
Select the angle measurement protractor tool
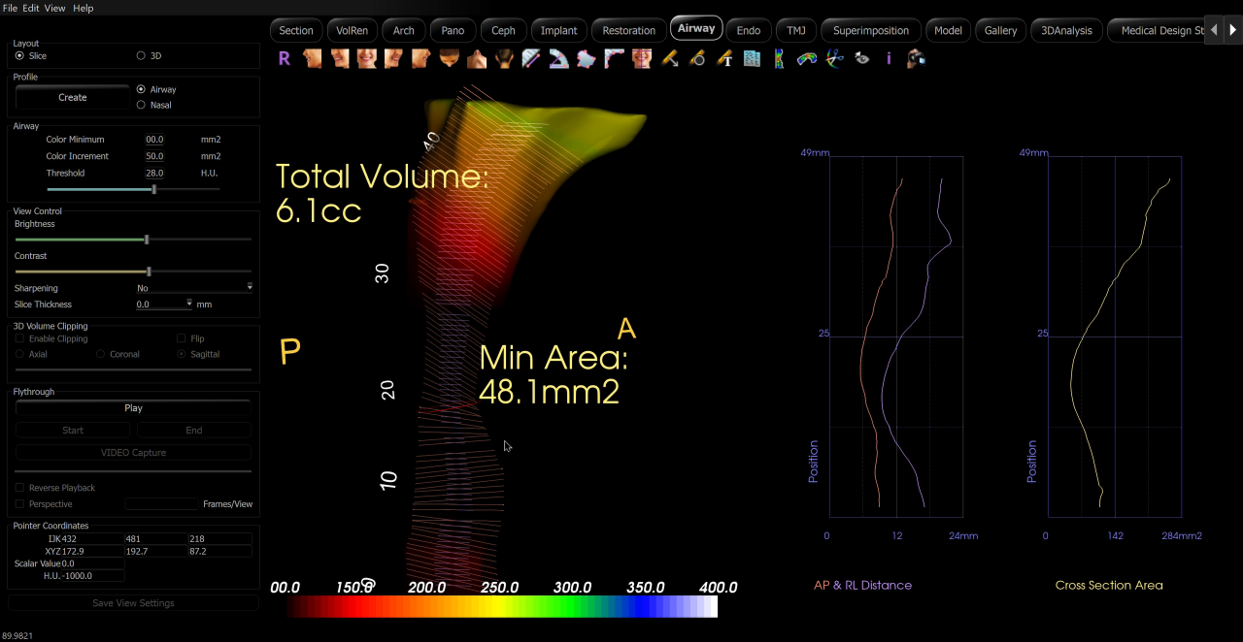click(559, 60)
